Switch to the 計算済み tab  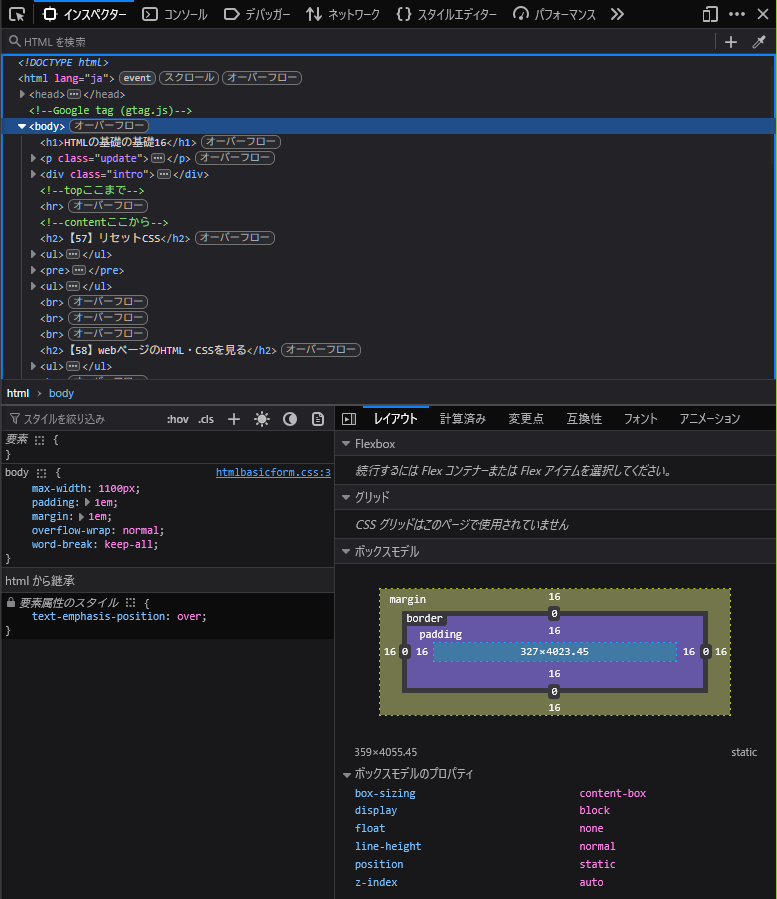[463, 419]
